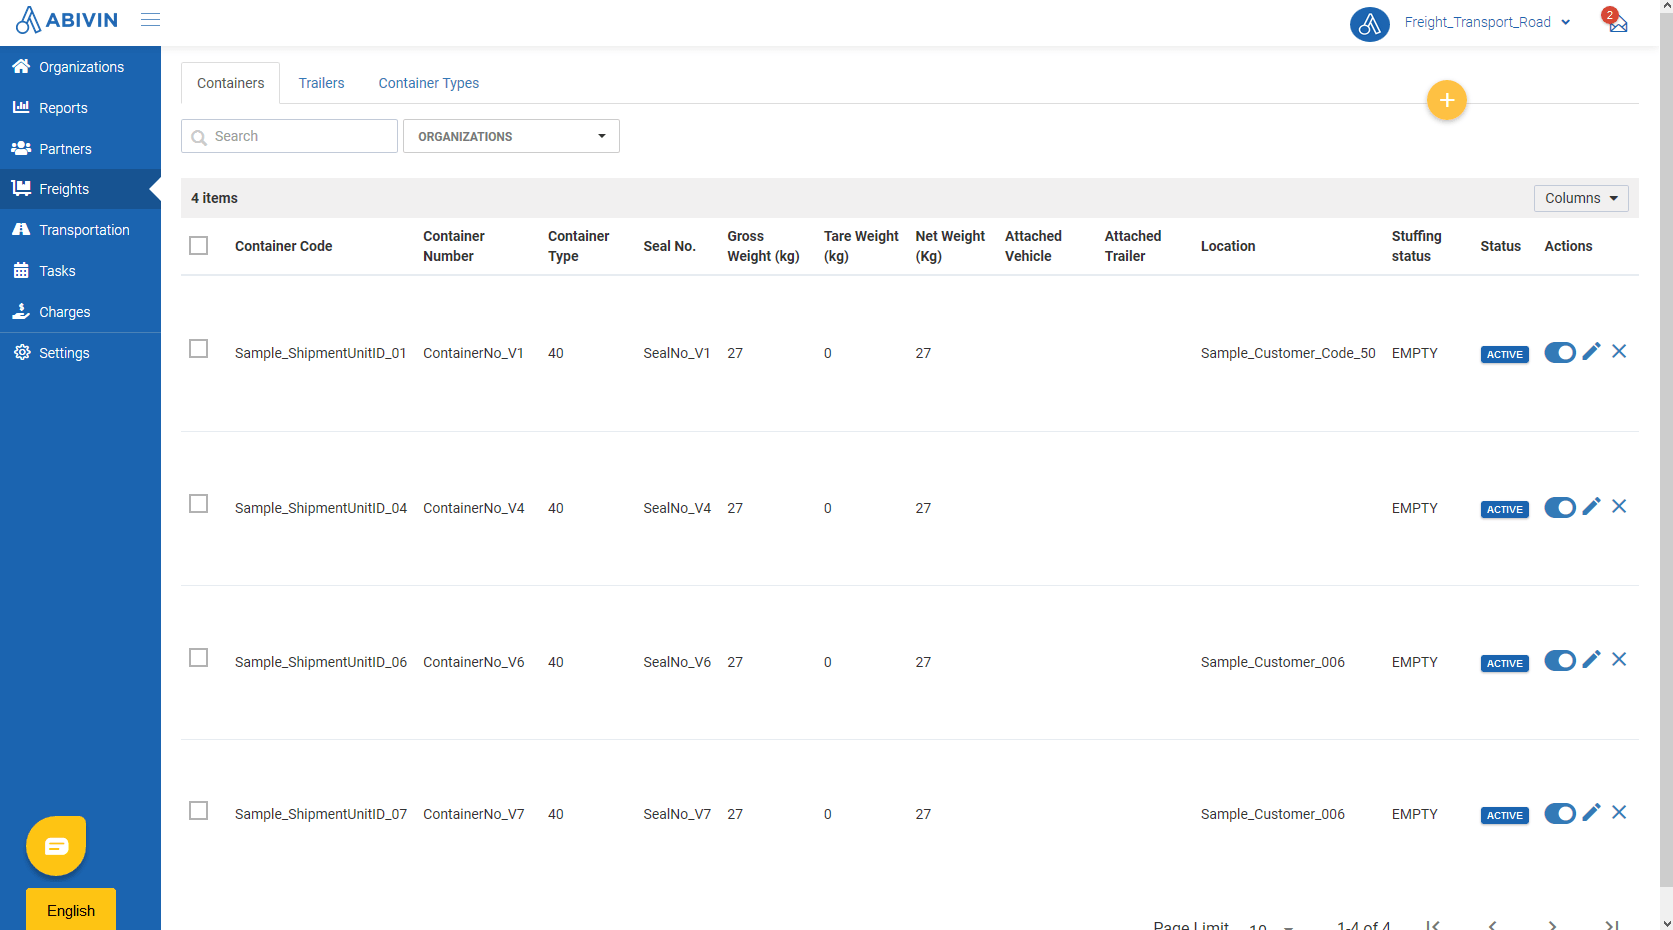
Task: Switch to the Container Types tab
Action: coord(428,83)
